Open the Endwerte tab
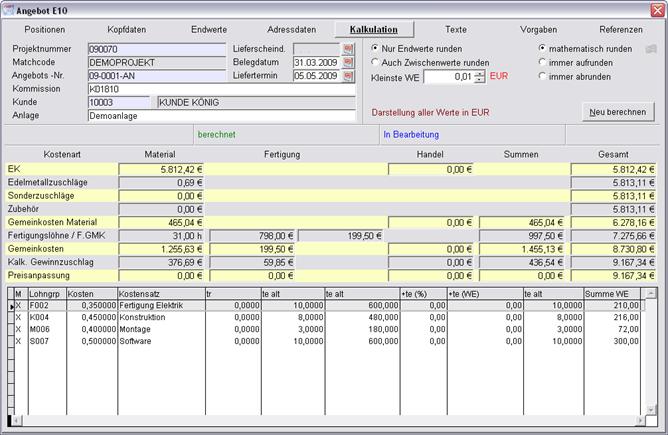 [209, 30]
